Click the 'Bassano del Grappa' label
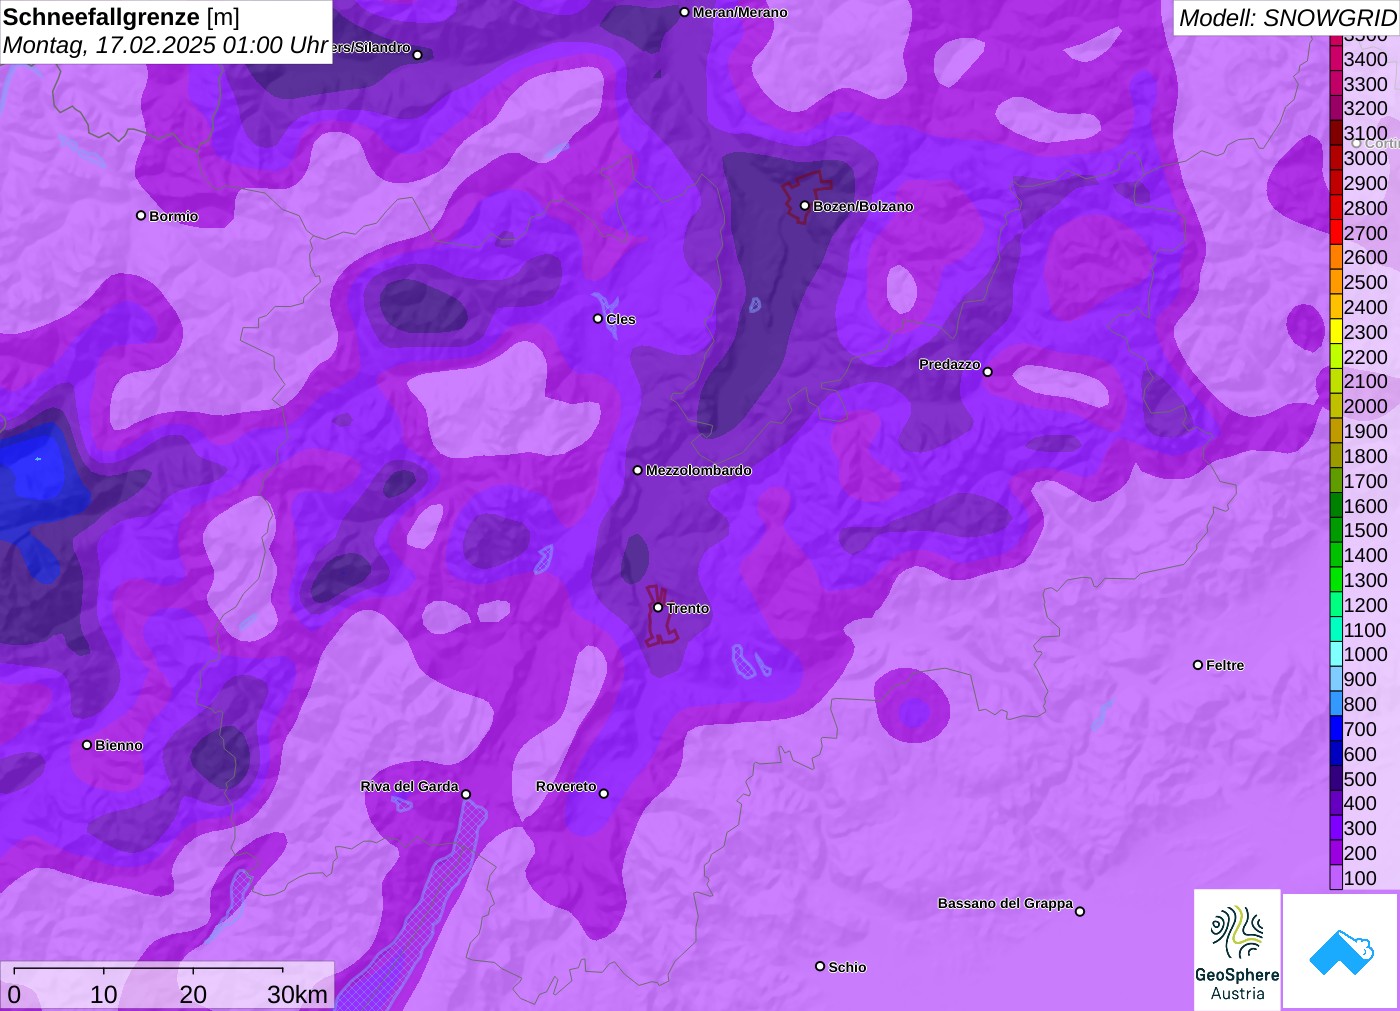1400x1011 pixels. pyautogui.click(x=1005, y=903)
